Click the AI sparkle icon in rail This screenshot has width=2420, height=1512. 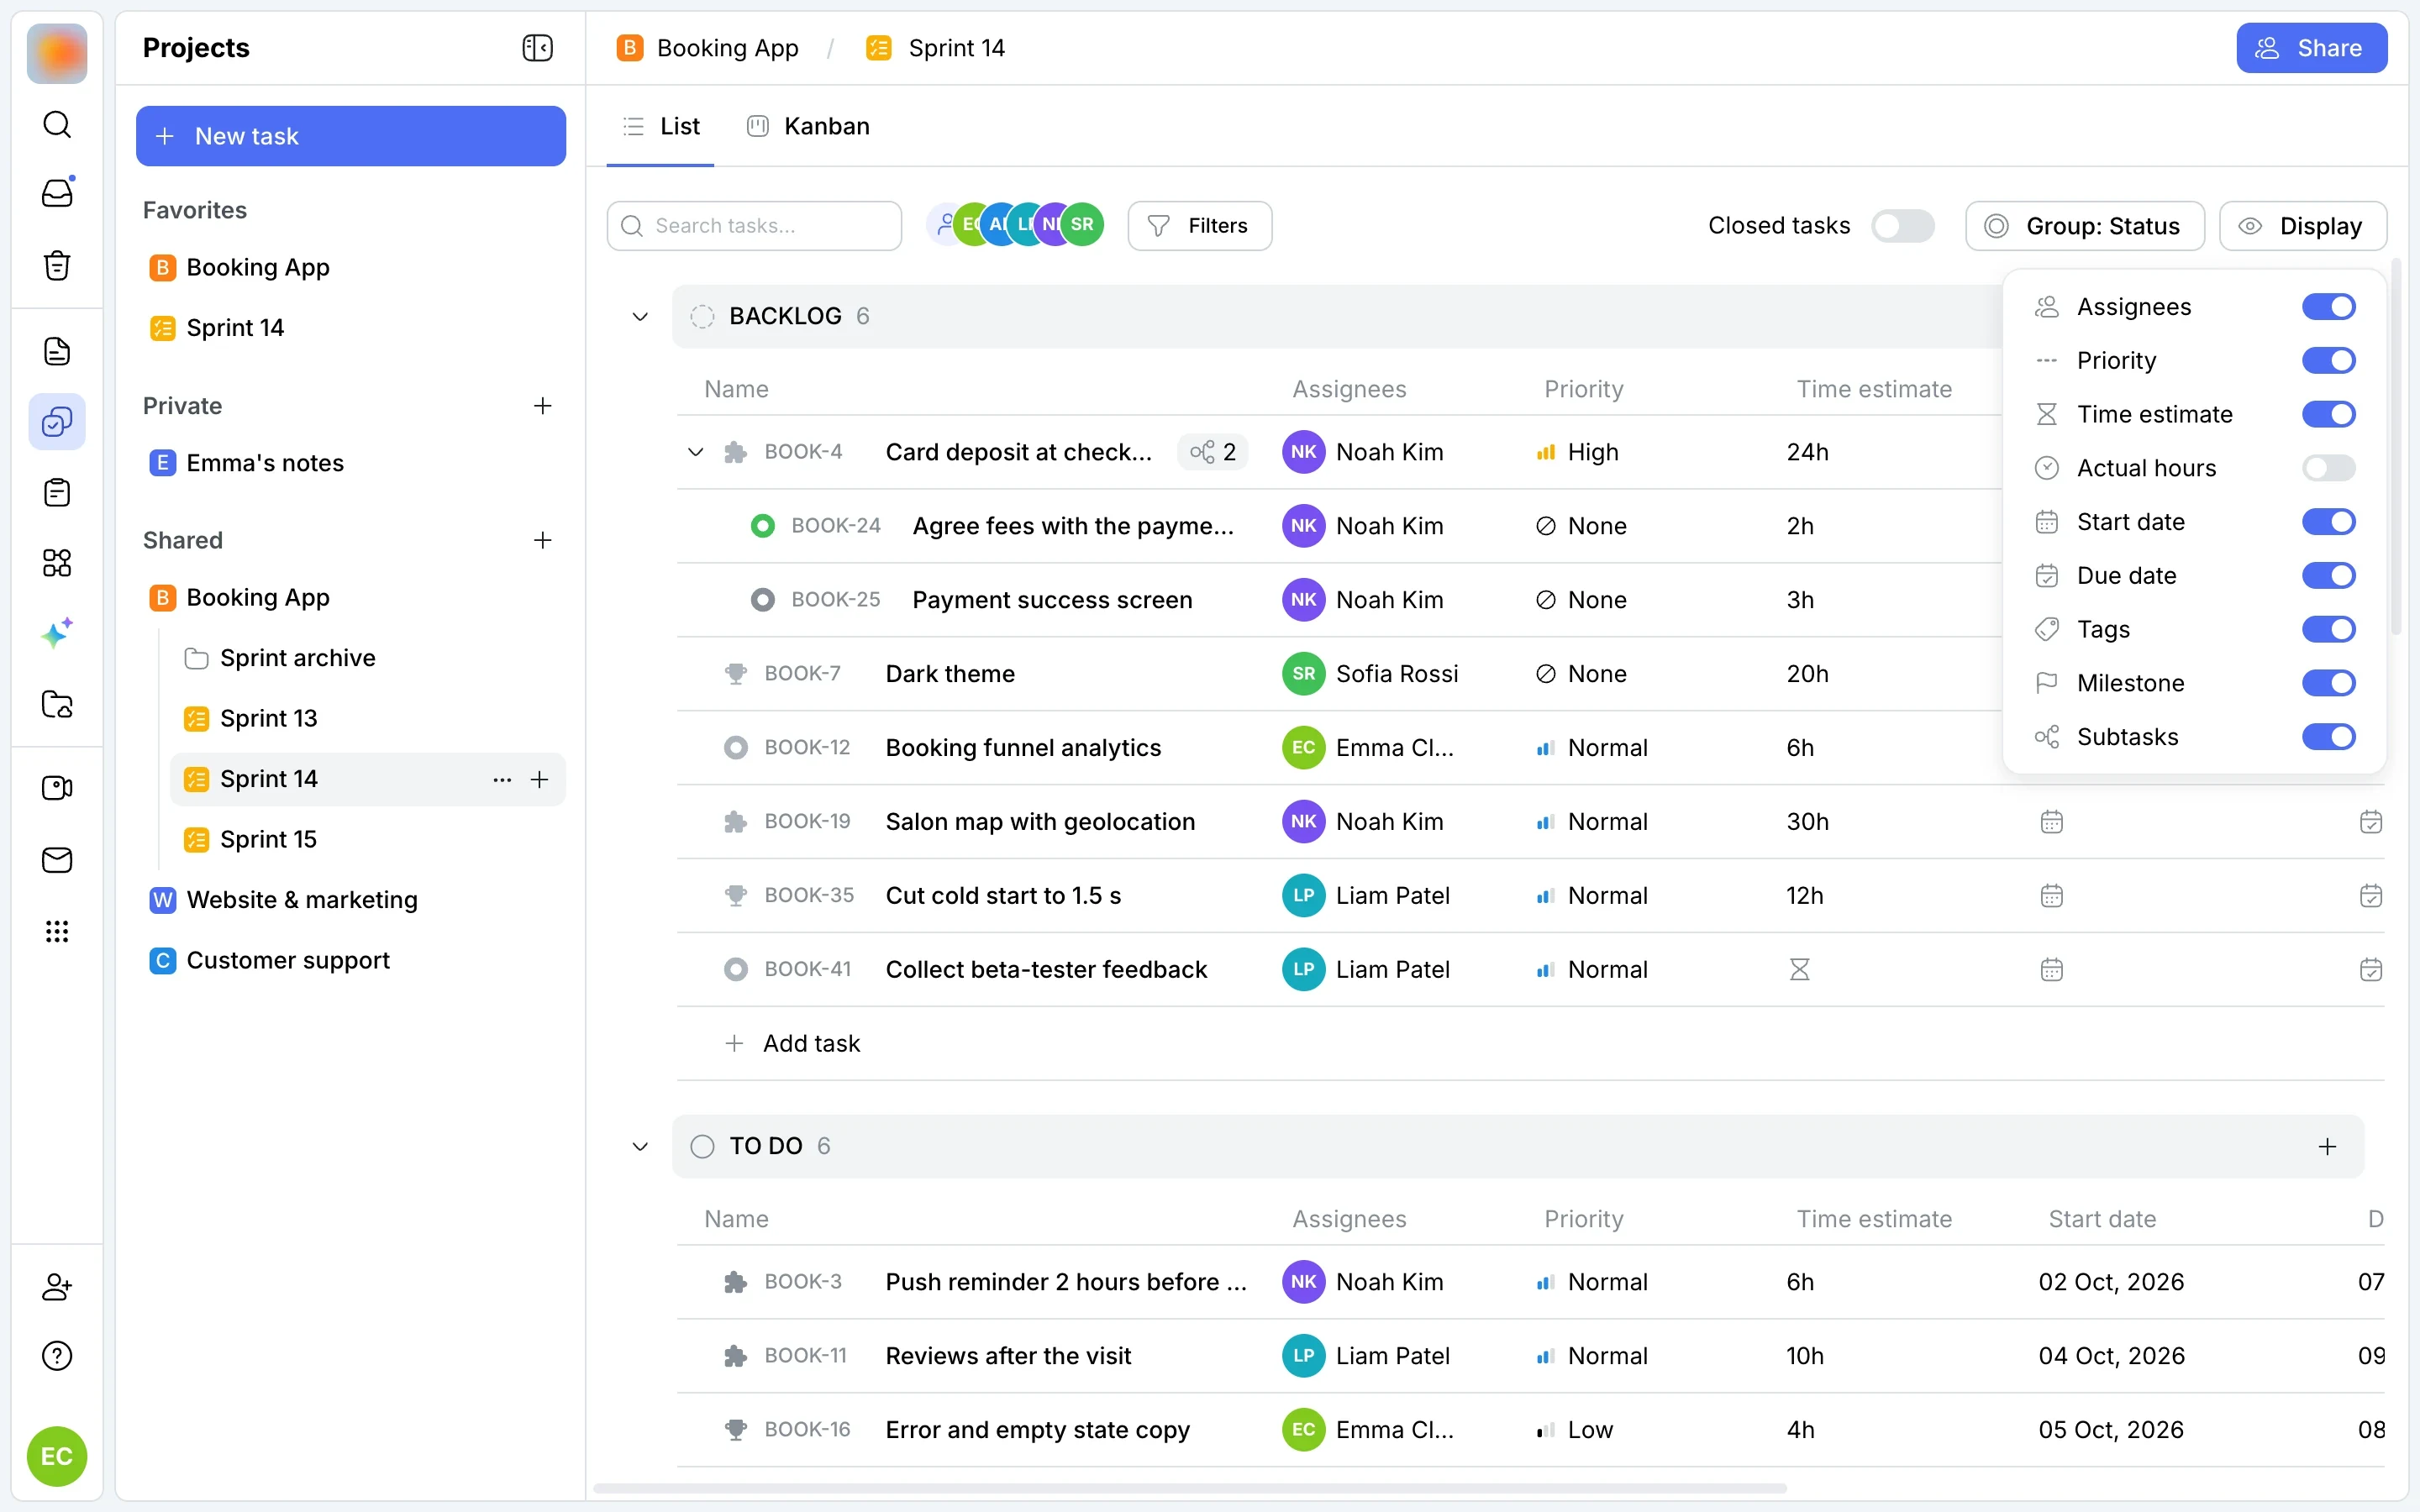point(57,633)
